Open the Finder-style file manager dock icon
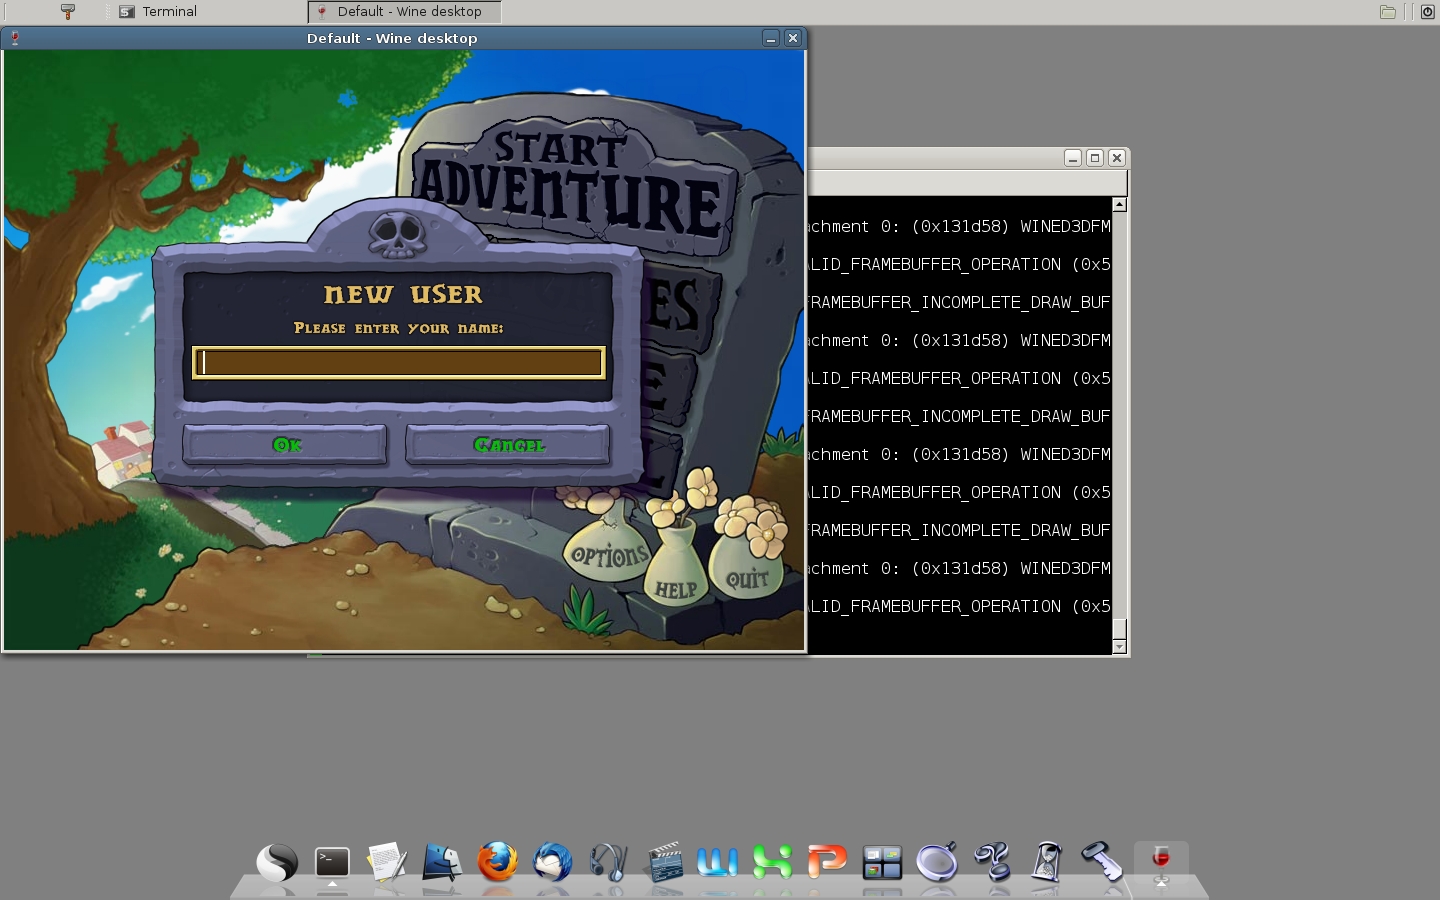This screenshot has height=900, width=1440. 442,862
